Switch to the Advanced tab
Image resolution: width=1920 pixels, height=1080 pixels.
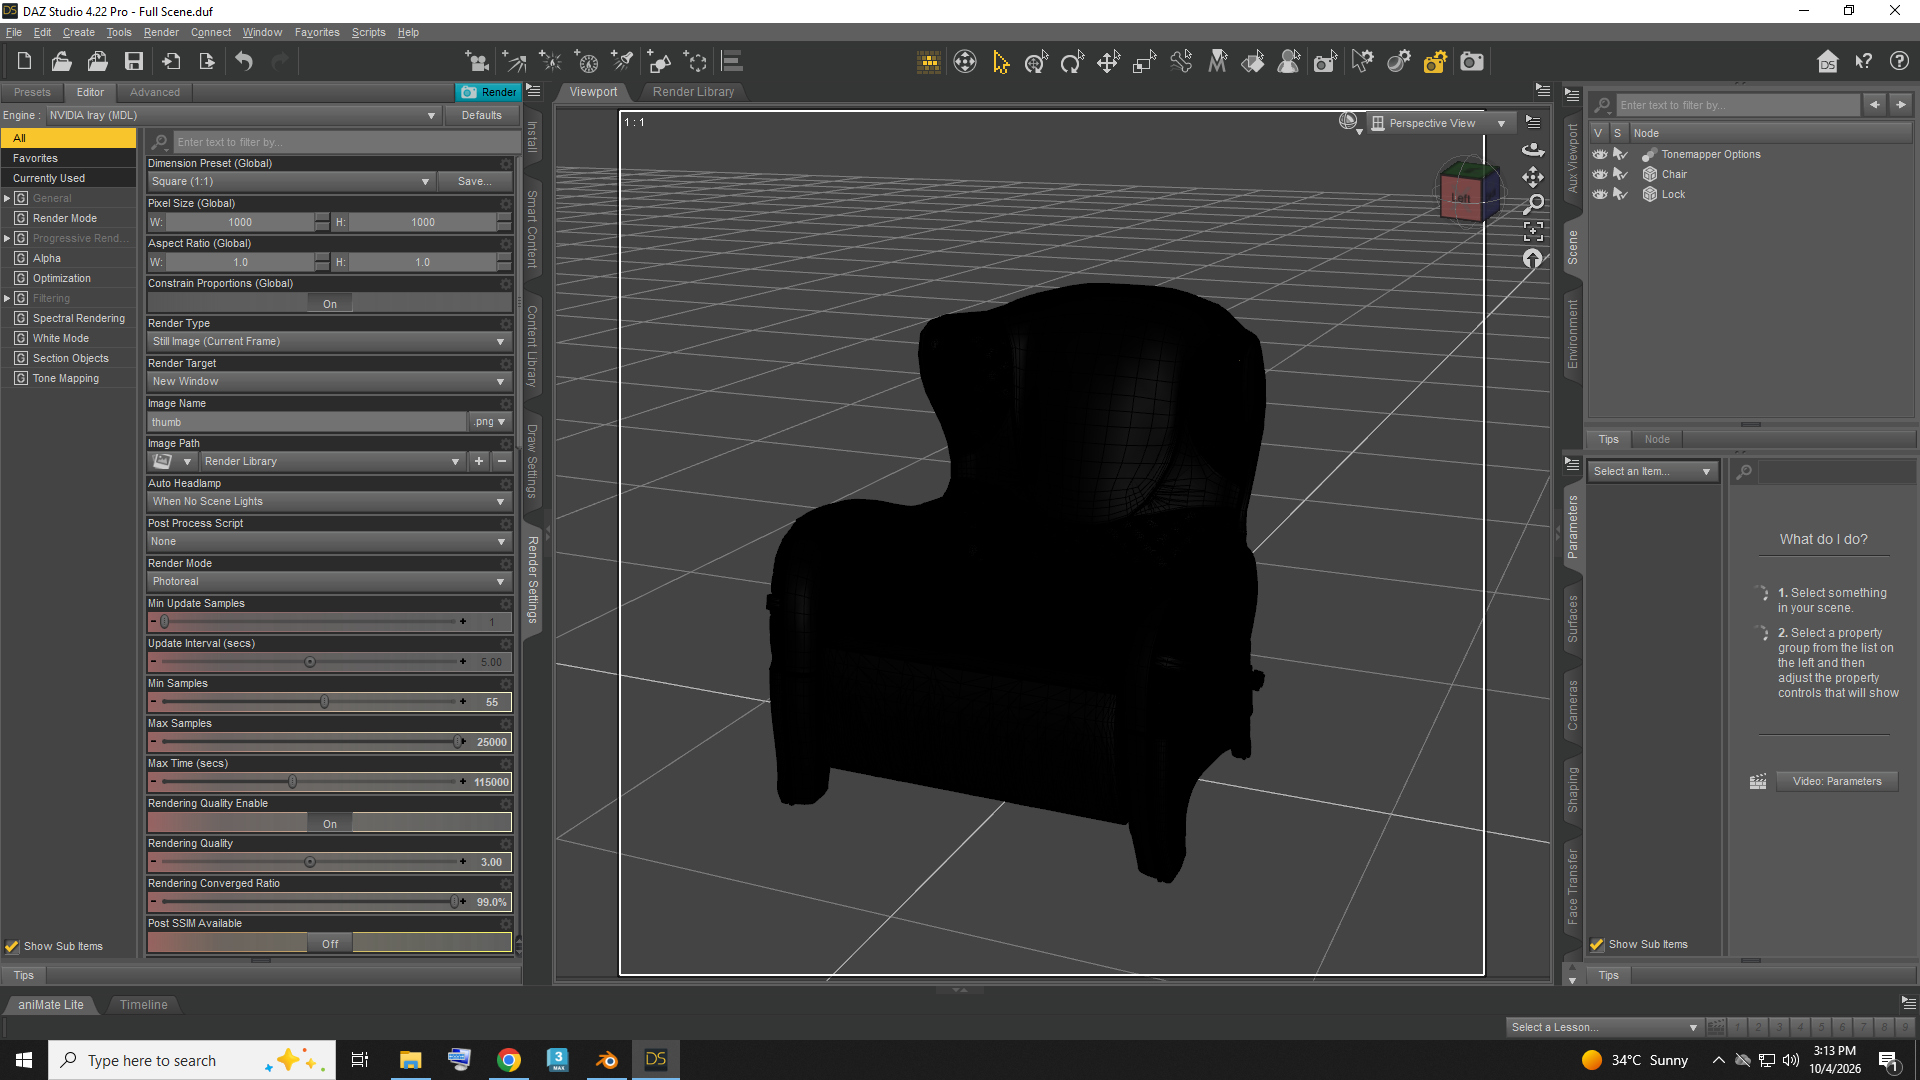point(155,92)
